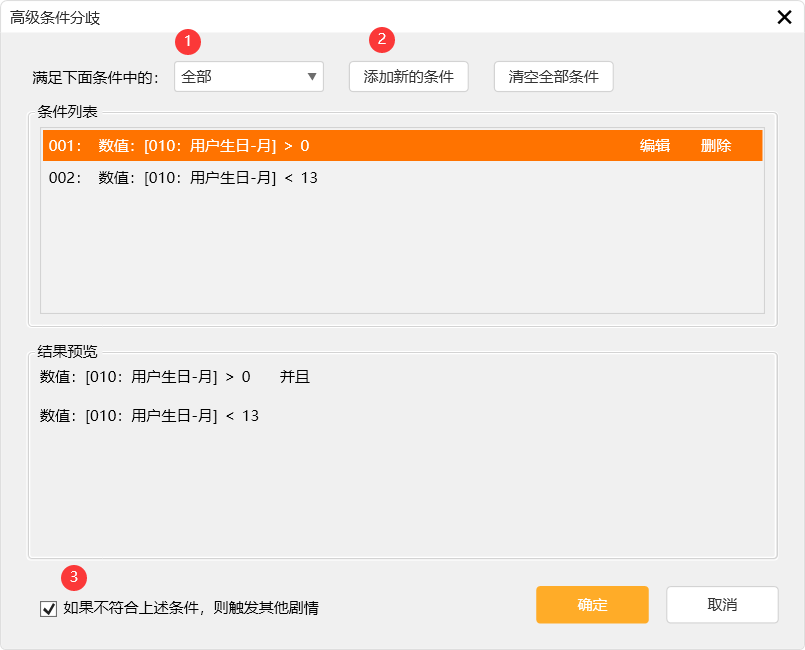Click the red number 1 badge

(x=188, y=41)
